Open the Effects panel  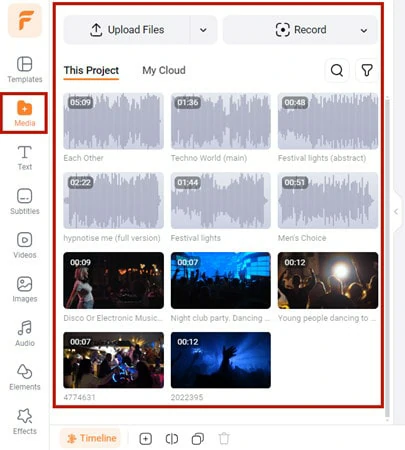click(x=25, y=421)
